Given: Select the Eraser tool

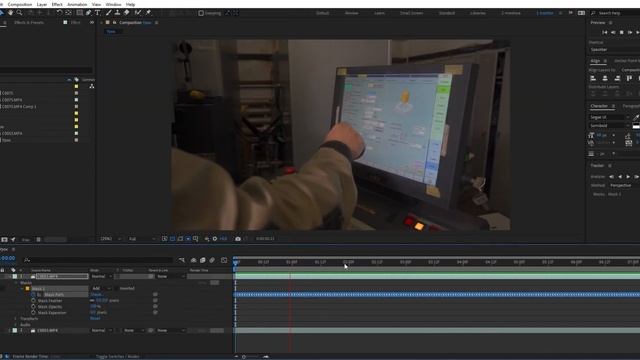Looking at the screenshot, I should [x=127, y=13].
